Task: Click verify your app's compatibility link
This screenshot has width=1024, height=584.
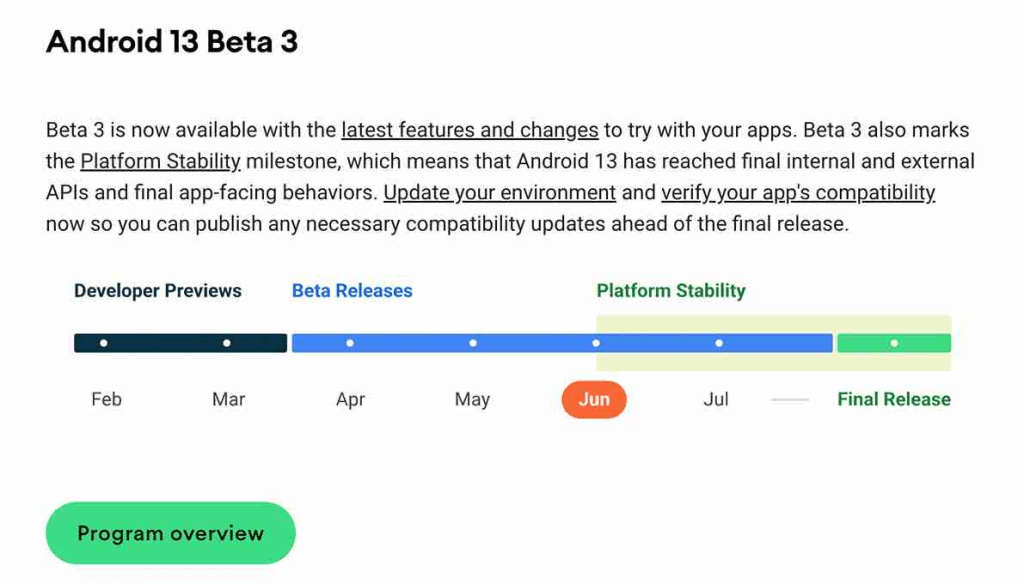Action: click(798, 192)
